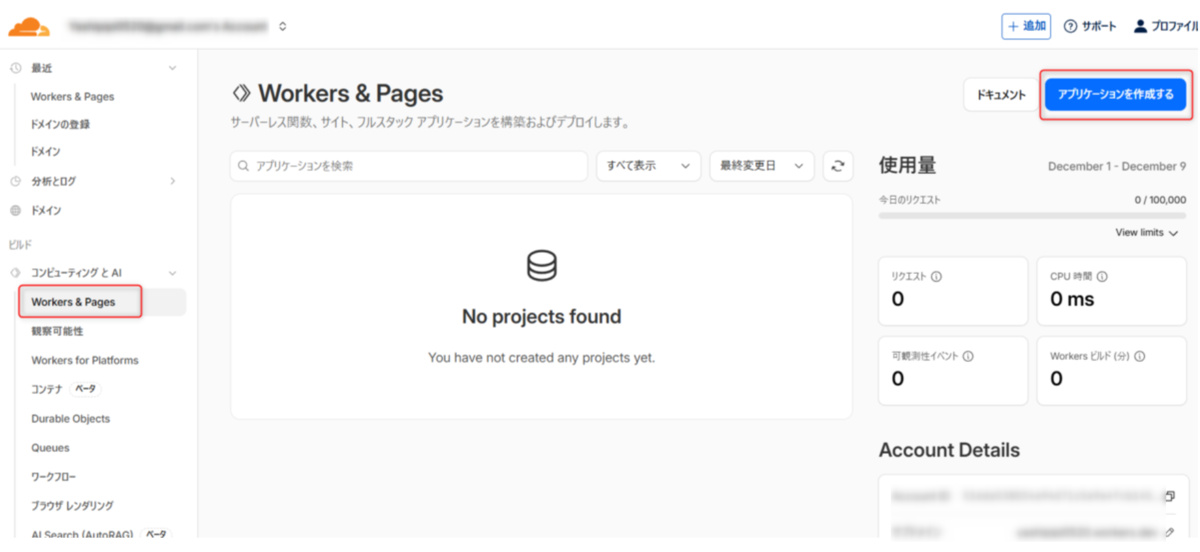Click the Cloudflare logo
1200x552 pixels.
click(x=29, y=27)
